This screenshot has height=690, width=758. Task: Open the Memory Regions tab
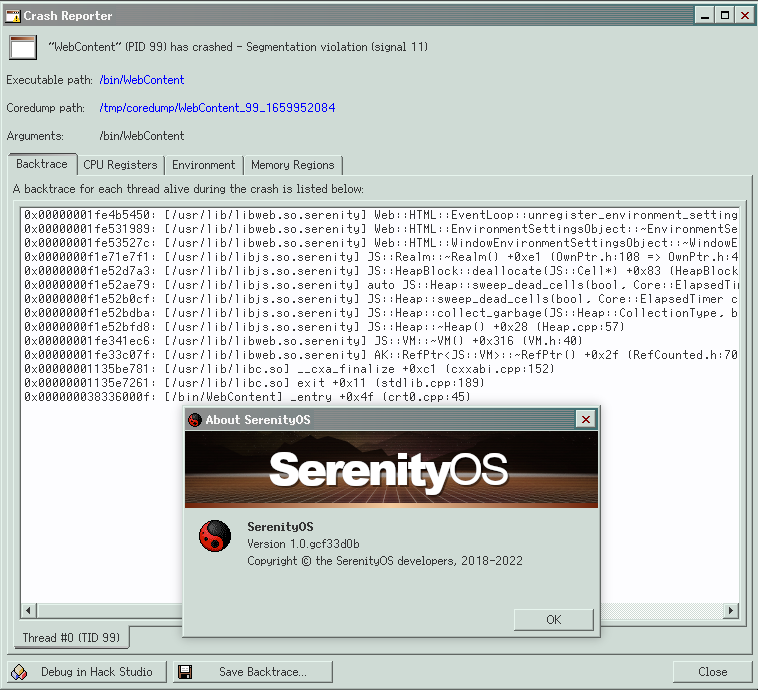click(x=292, y=165)
